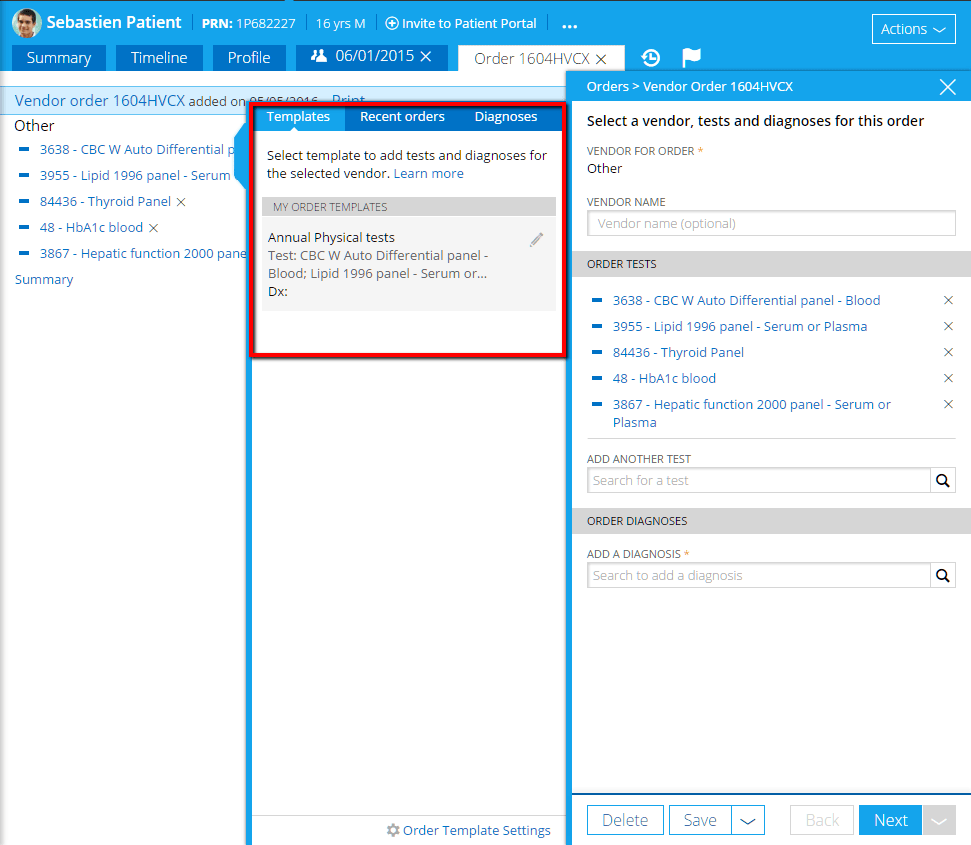The image size is (971, 845).
Task: Click the history clock icon
Action: tap(651, 58)
